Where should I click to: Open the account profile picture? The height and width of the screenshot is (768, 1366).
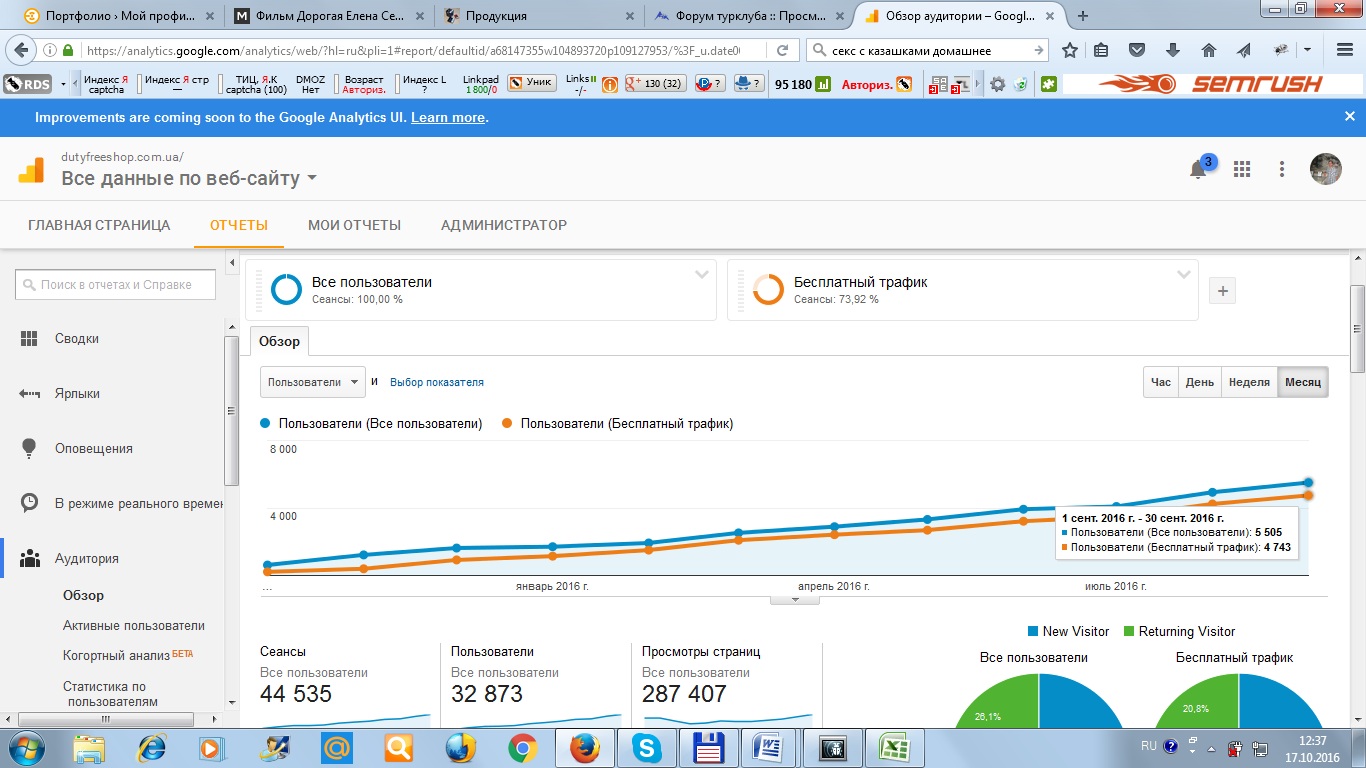point(1326,168)
